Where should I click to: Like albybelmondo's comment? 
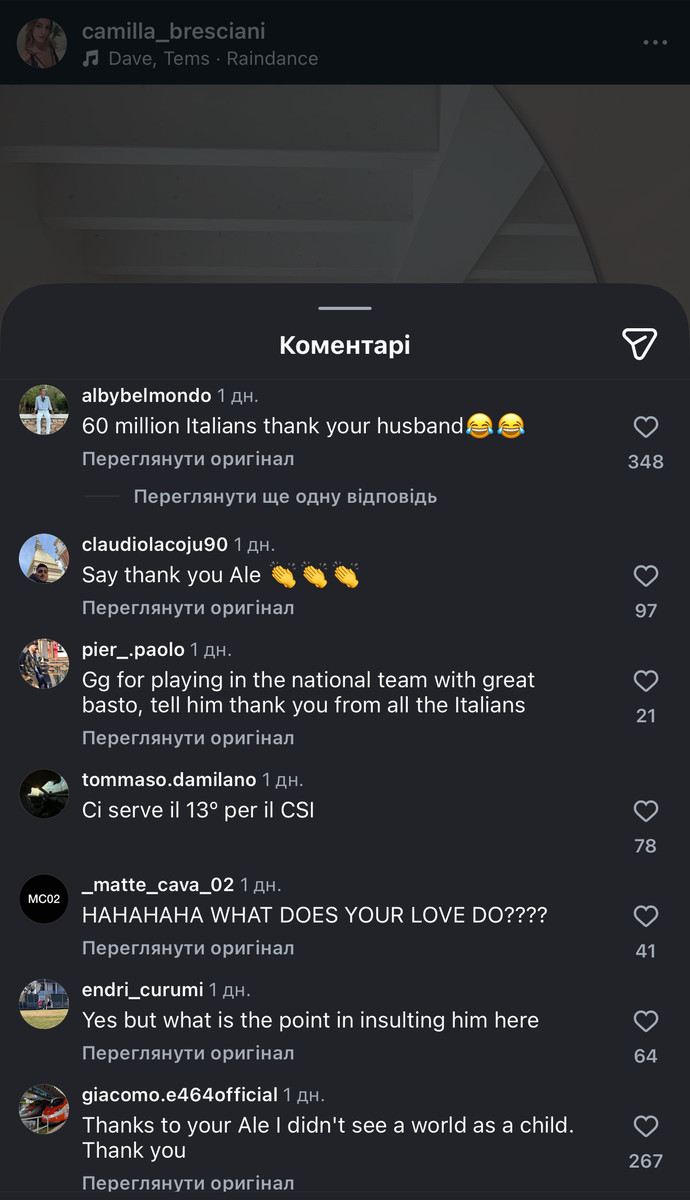tap(646, 428)
